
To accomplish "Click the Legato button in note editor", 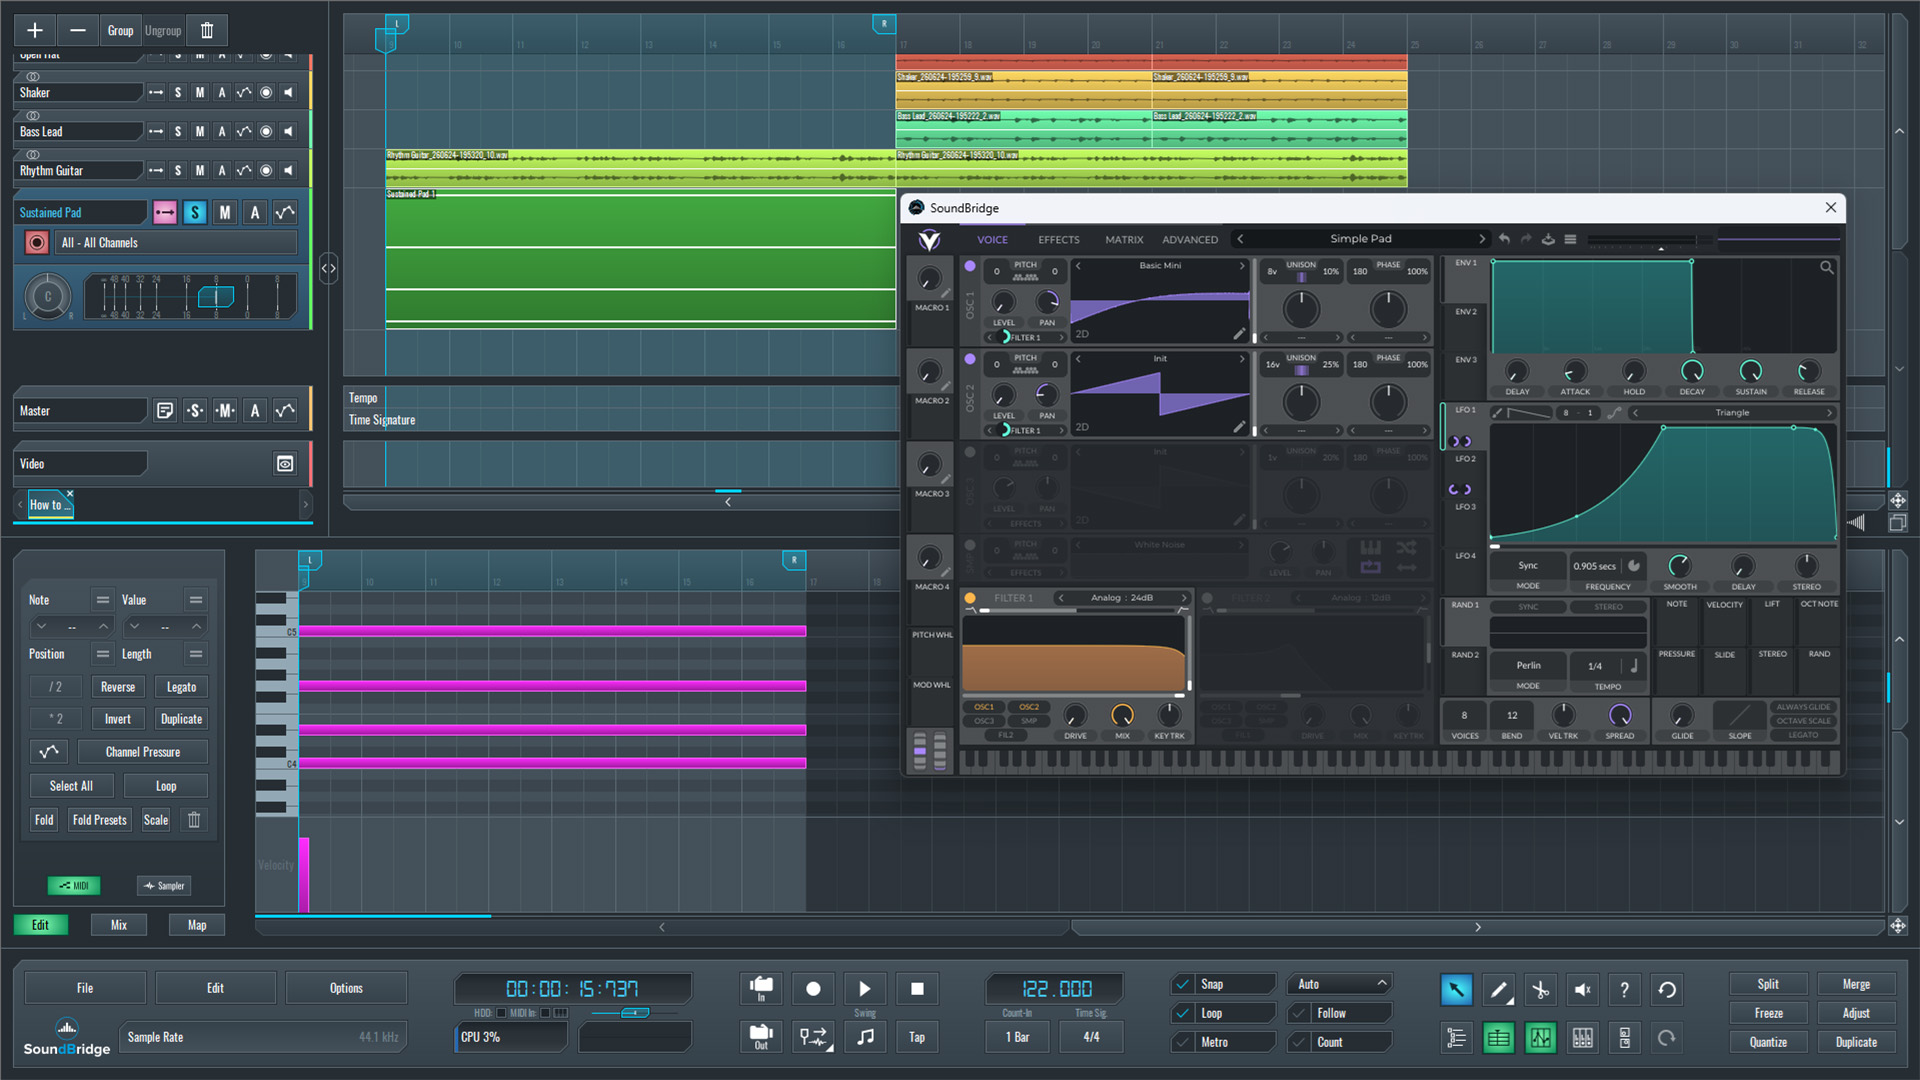I will (181, 687).
